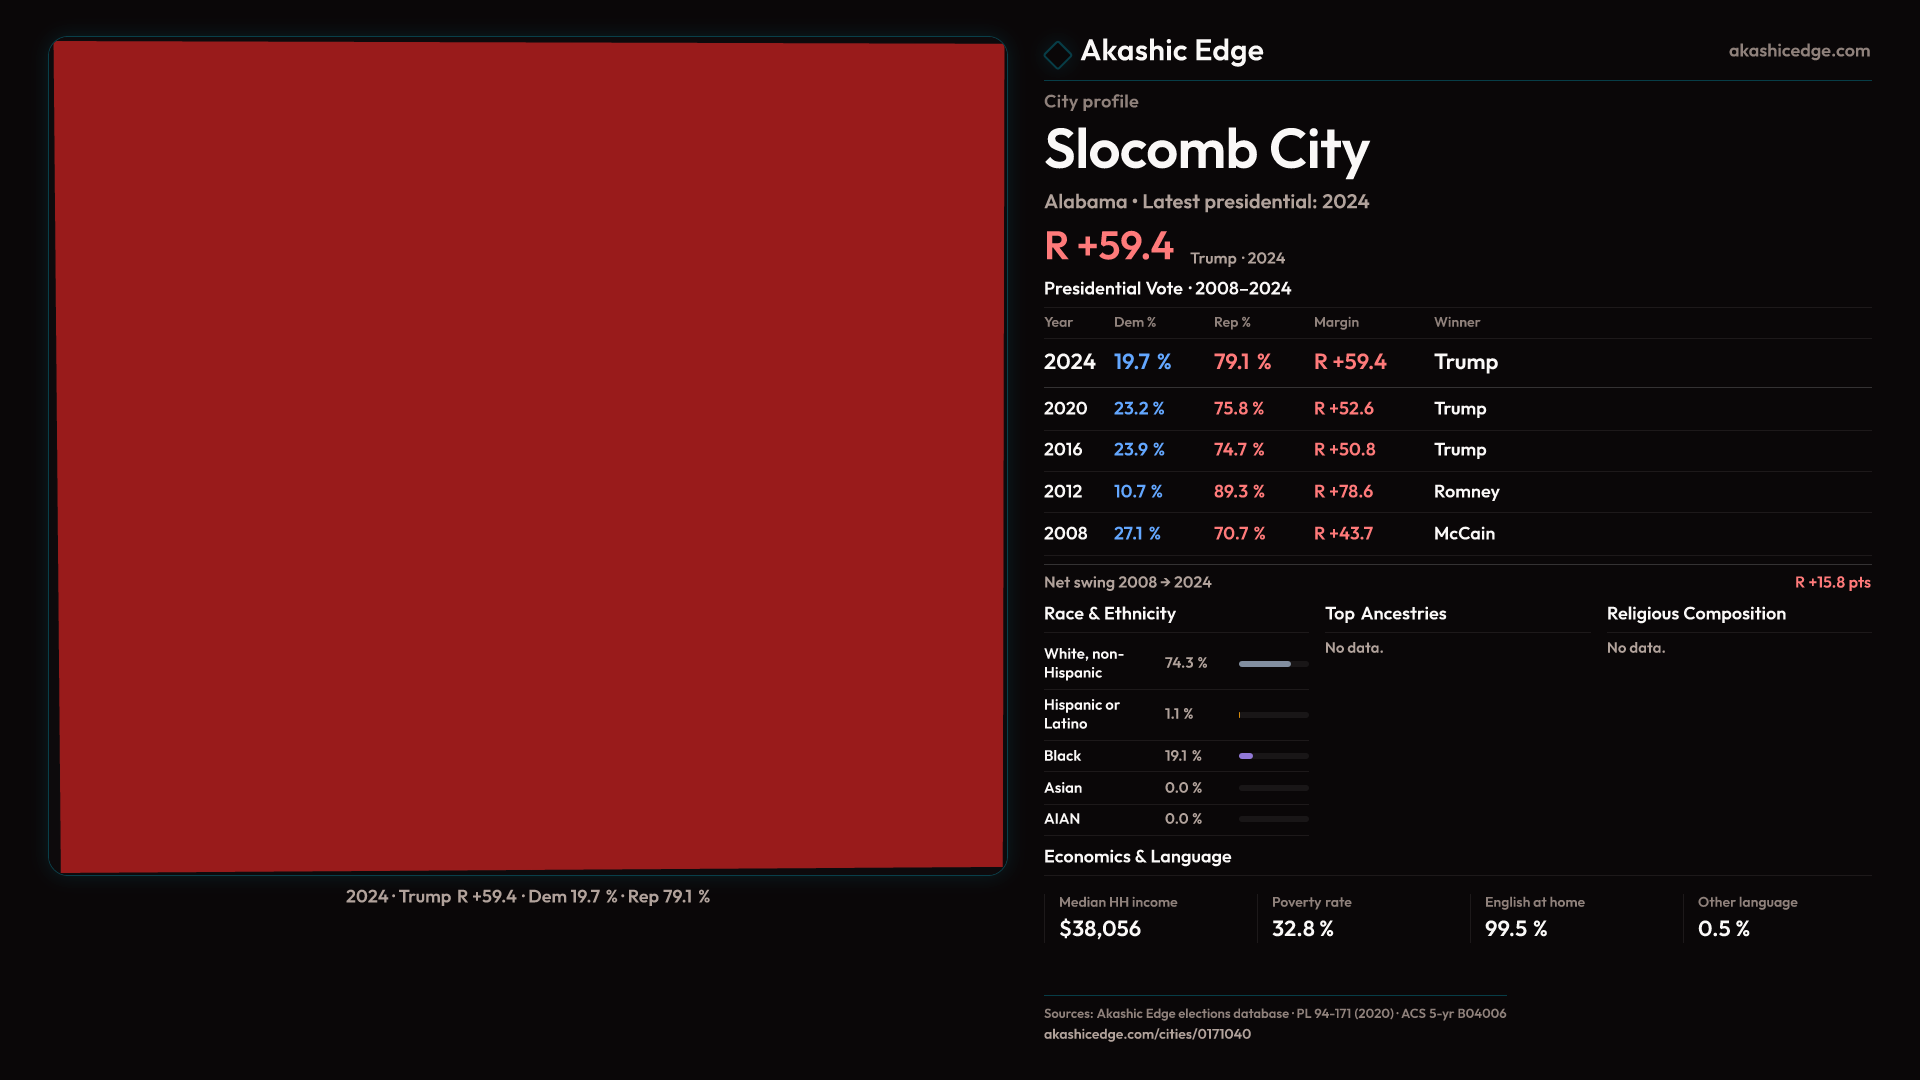
Task: Click the Median HH income card
Action: pyautogui.click(x=1118, y=917)
